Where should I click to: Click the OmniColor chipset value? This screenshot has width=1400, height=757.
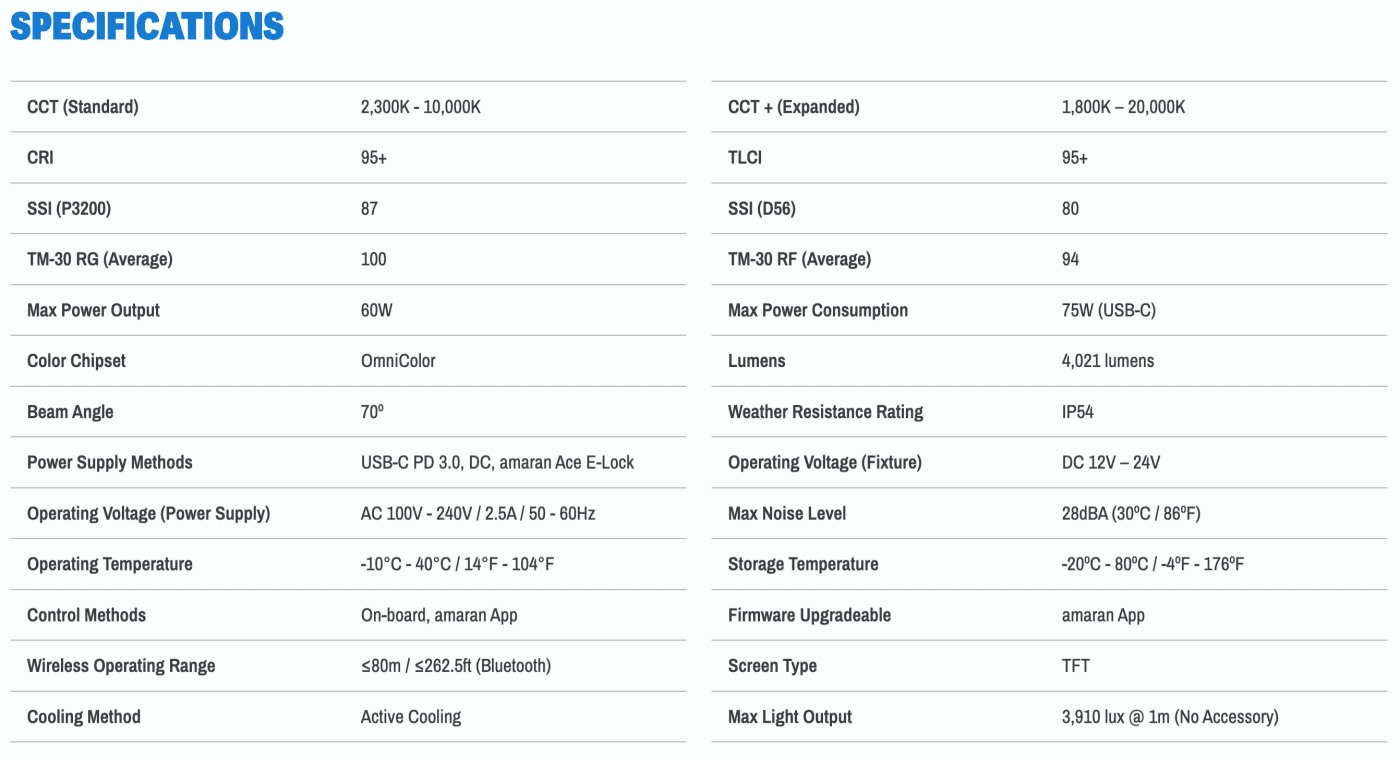[398, 361]
